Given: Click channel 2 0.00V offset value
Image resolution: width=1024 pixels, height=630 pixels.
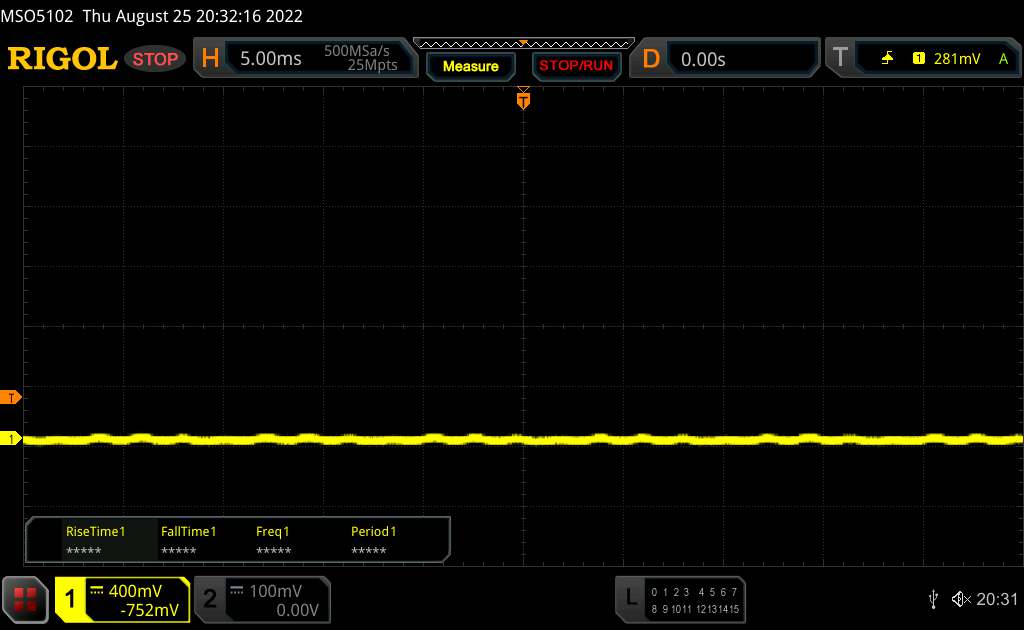Looking at the screenshot, I should pos(297,610).
